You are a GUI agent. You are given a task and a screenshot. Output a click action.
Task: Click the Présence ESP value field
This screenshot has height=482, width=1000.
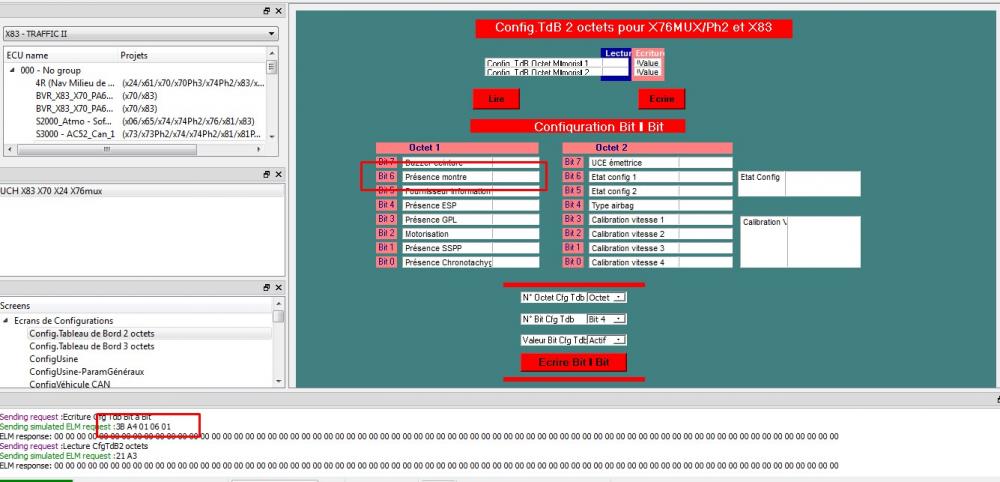(x=515, y=205)
